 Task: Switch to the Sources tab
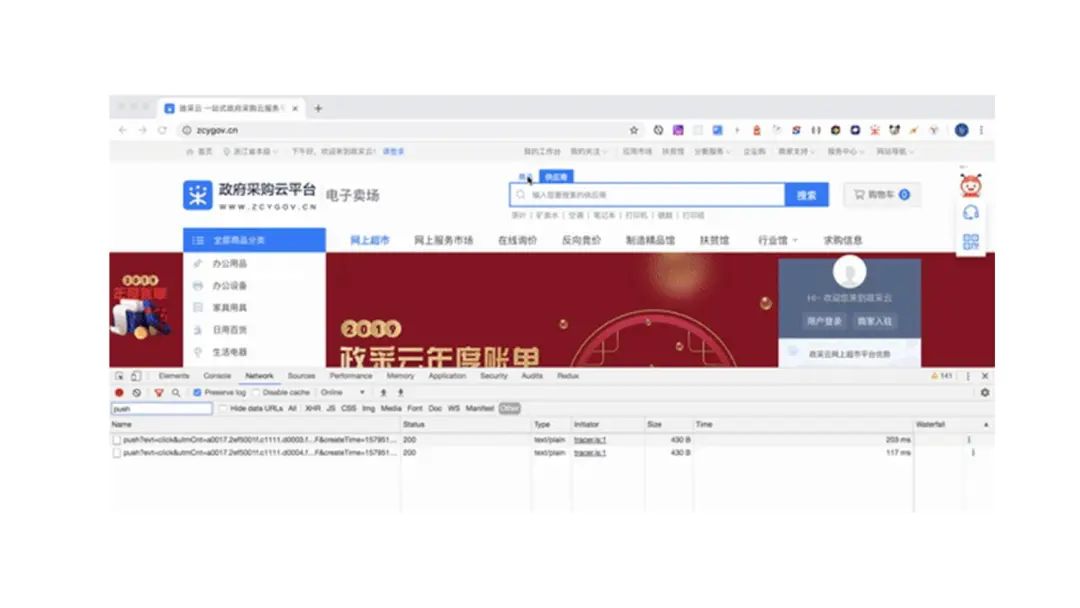[301, 376]
